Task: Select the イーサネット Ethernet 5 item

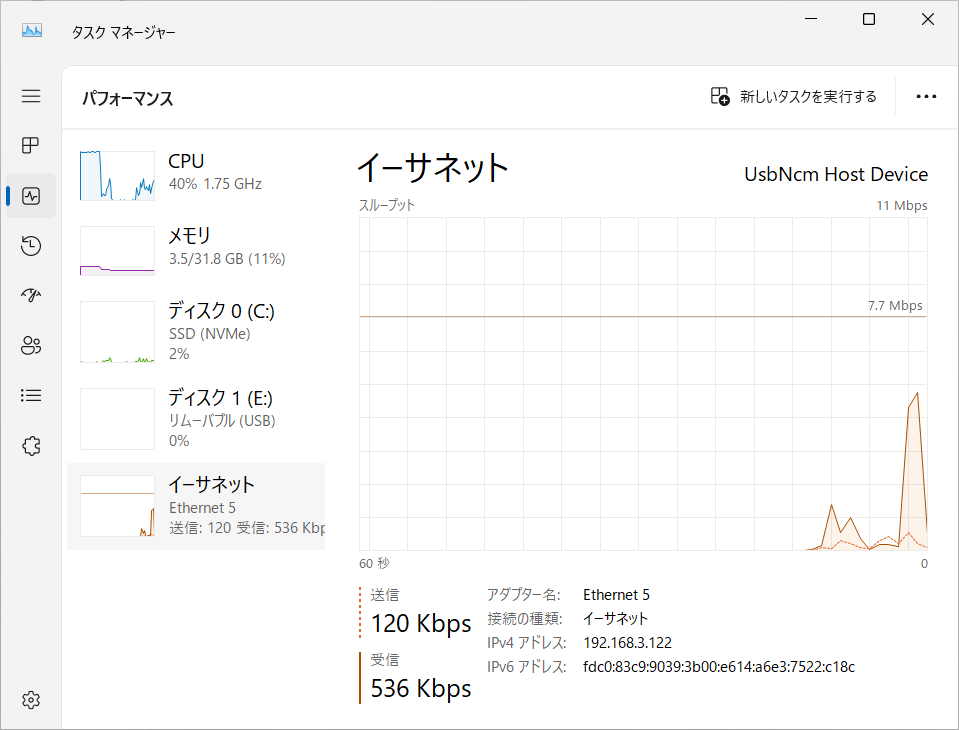Action: pos(196,505)
